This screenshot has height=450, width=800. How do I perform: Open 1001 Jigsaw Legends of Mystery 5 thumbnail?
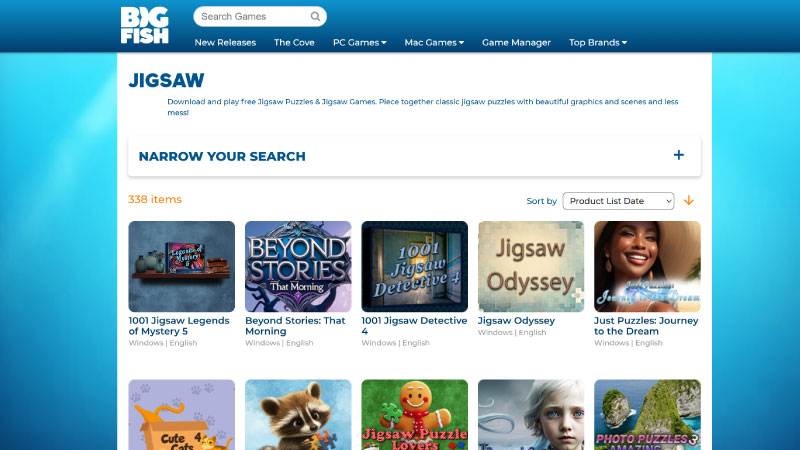[x=182, y=266]
